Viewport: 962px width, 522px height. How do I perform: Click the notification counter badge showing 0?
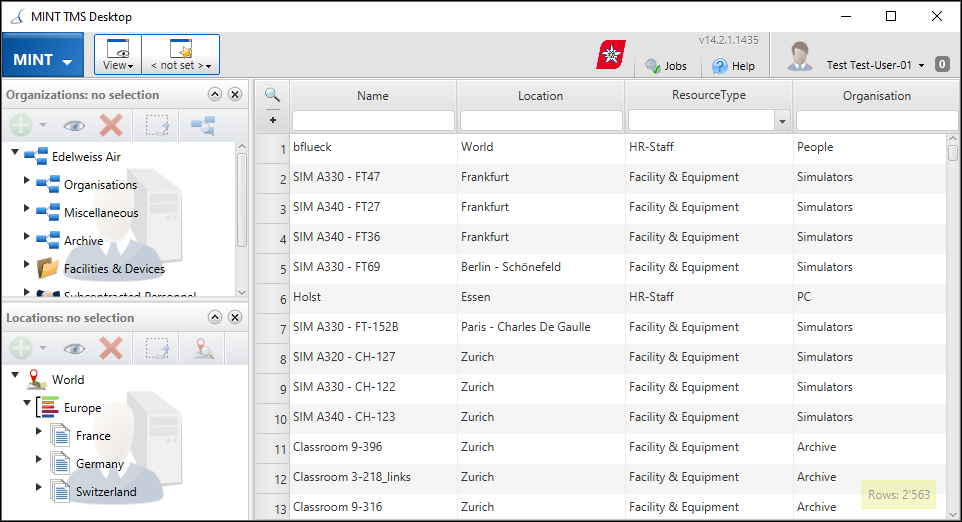click(942, 64)
